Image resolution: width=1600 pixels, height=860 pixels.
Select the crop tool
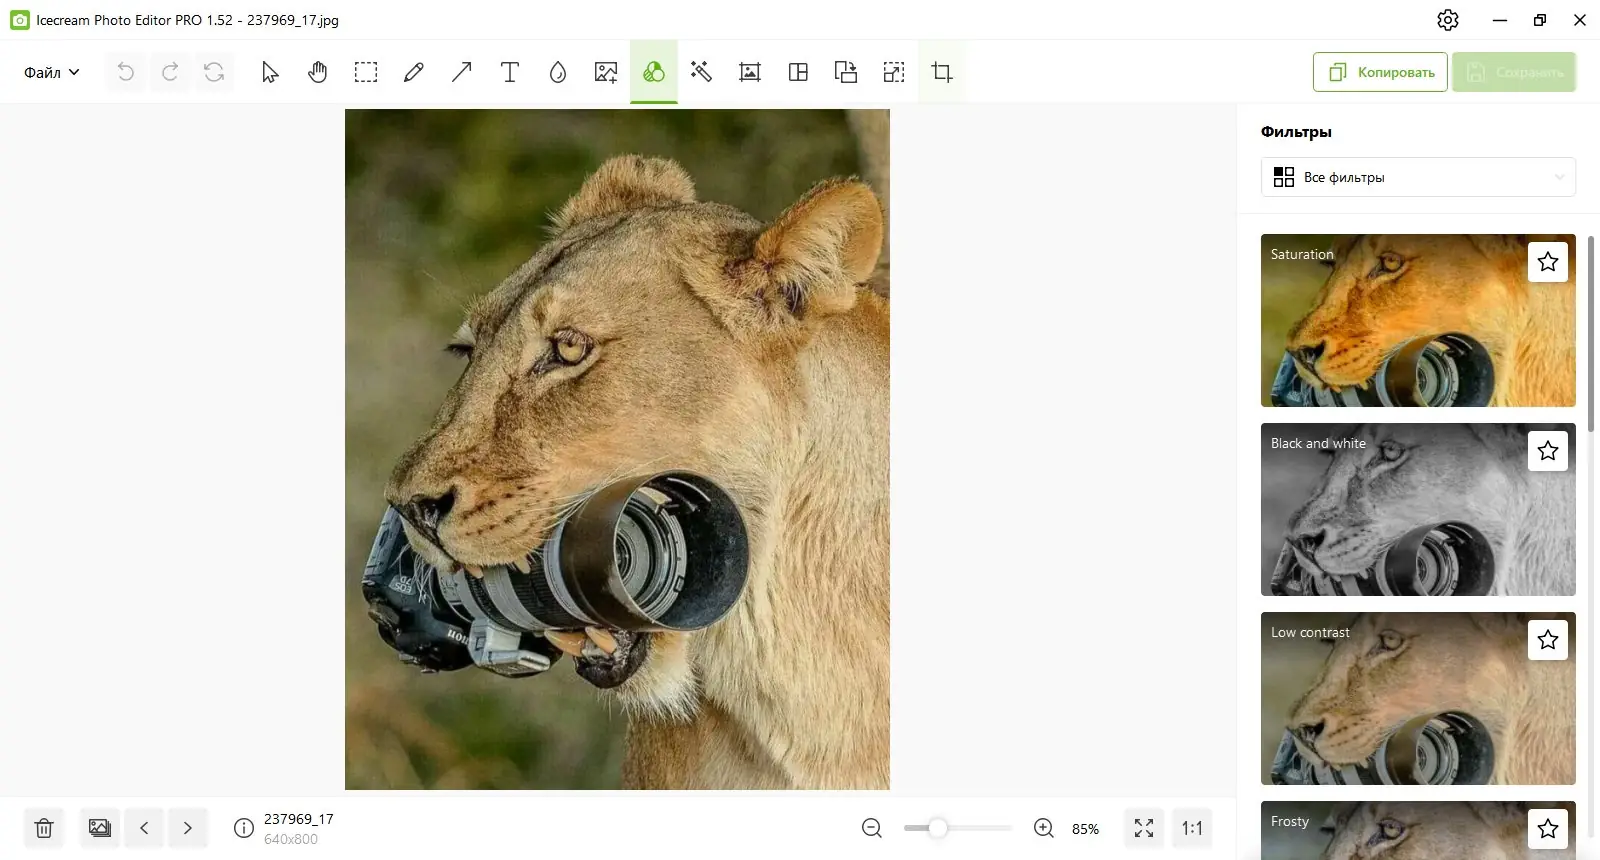[x=942, y=72]
